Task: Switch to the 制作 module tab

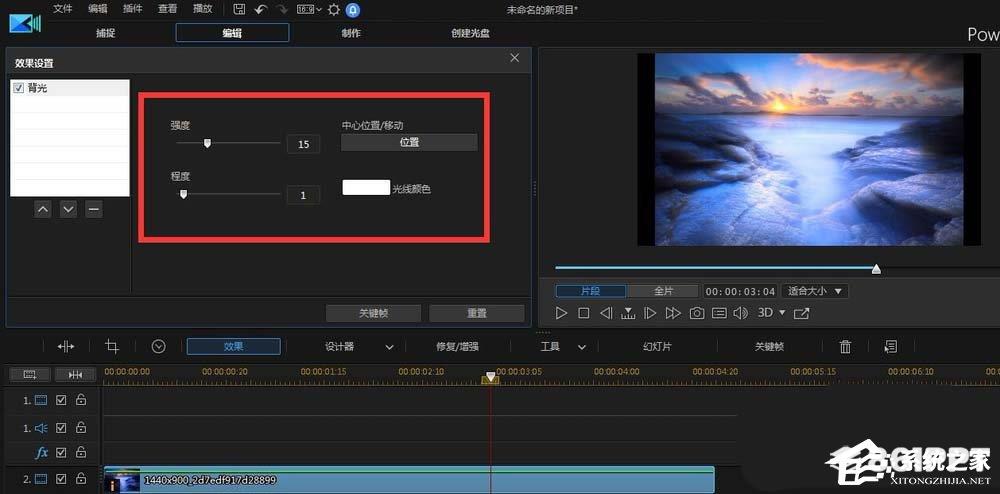Action: [x=351, y=33]
